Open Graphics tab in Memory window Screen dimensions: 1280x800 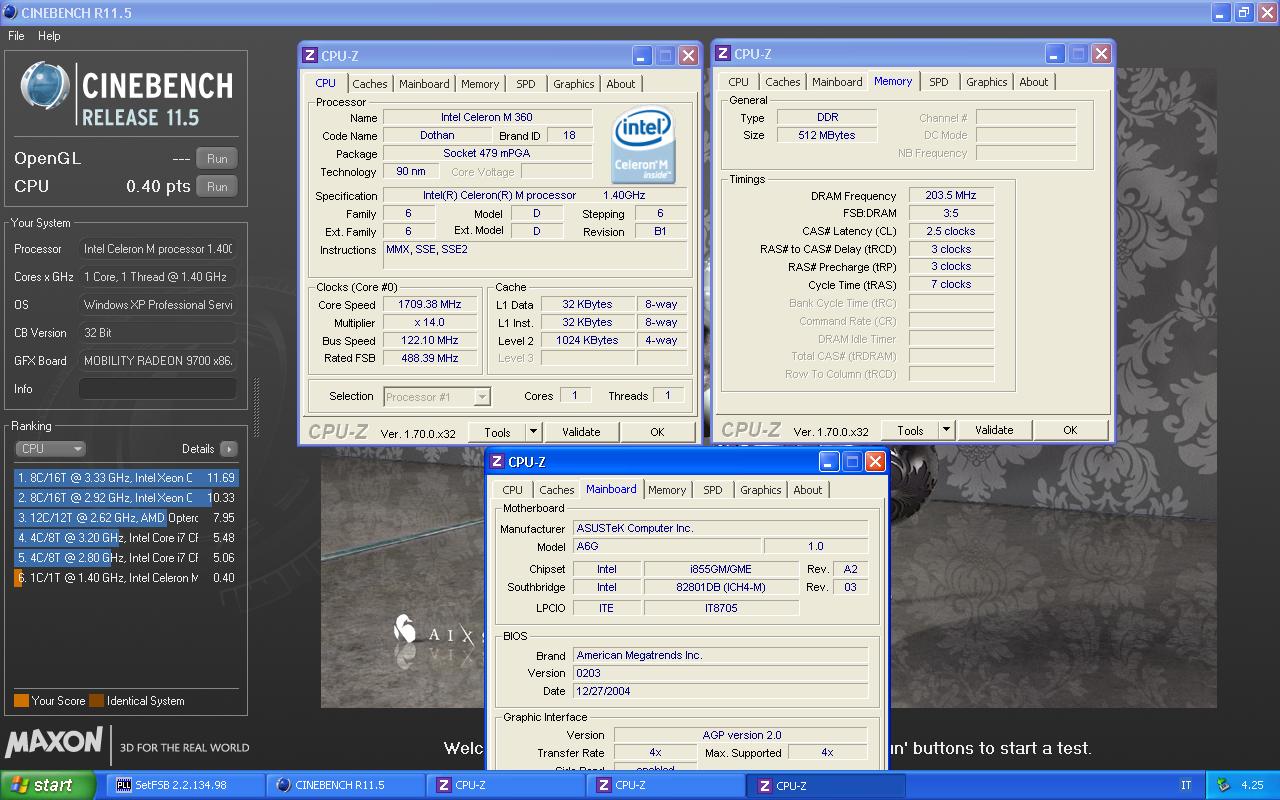coord(987,82)
